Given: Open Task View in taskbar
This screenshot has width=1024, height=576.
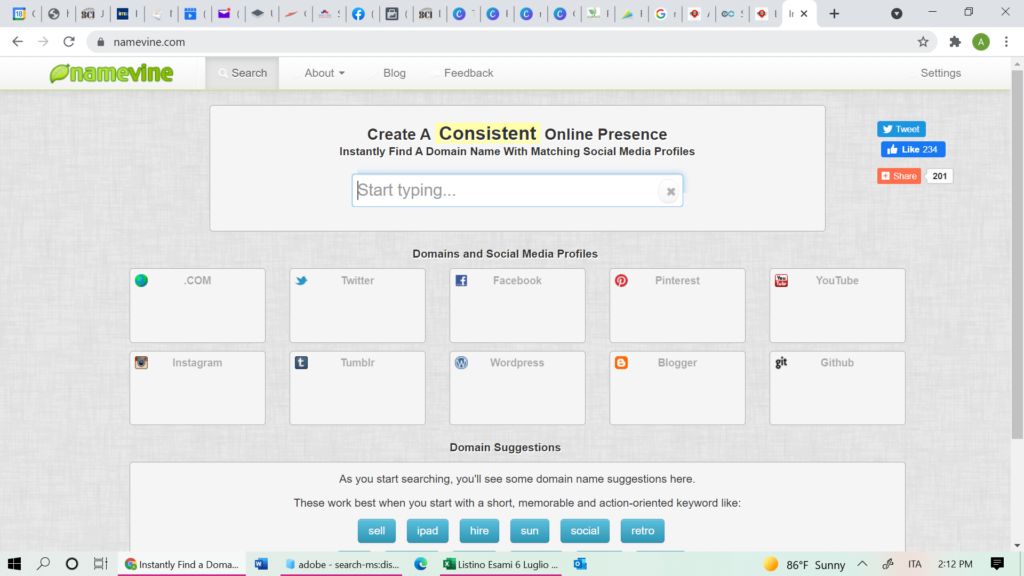Looking at the screenshot, I should click(100, 564).
